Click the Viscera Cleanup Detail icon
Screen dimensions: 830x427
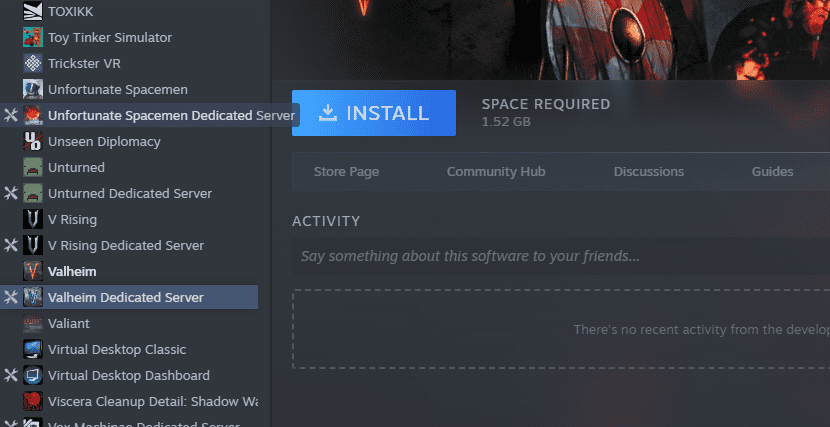(32, 402)
